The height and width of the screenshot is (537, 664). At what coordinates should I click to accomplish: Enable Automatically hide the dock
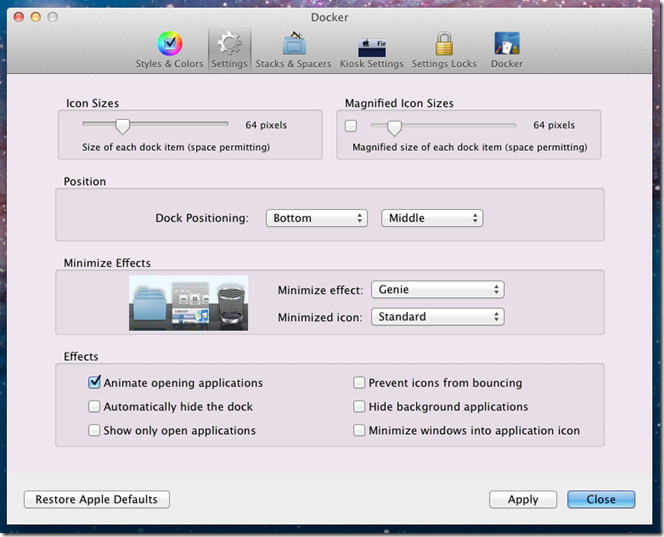[95, 407]
